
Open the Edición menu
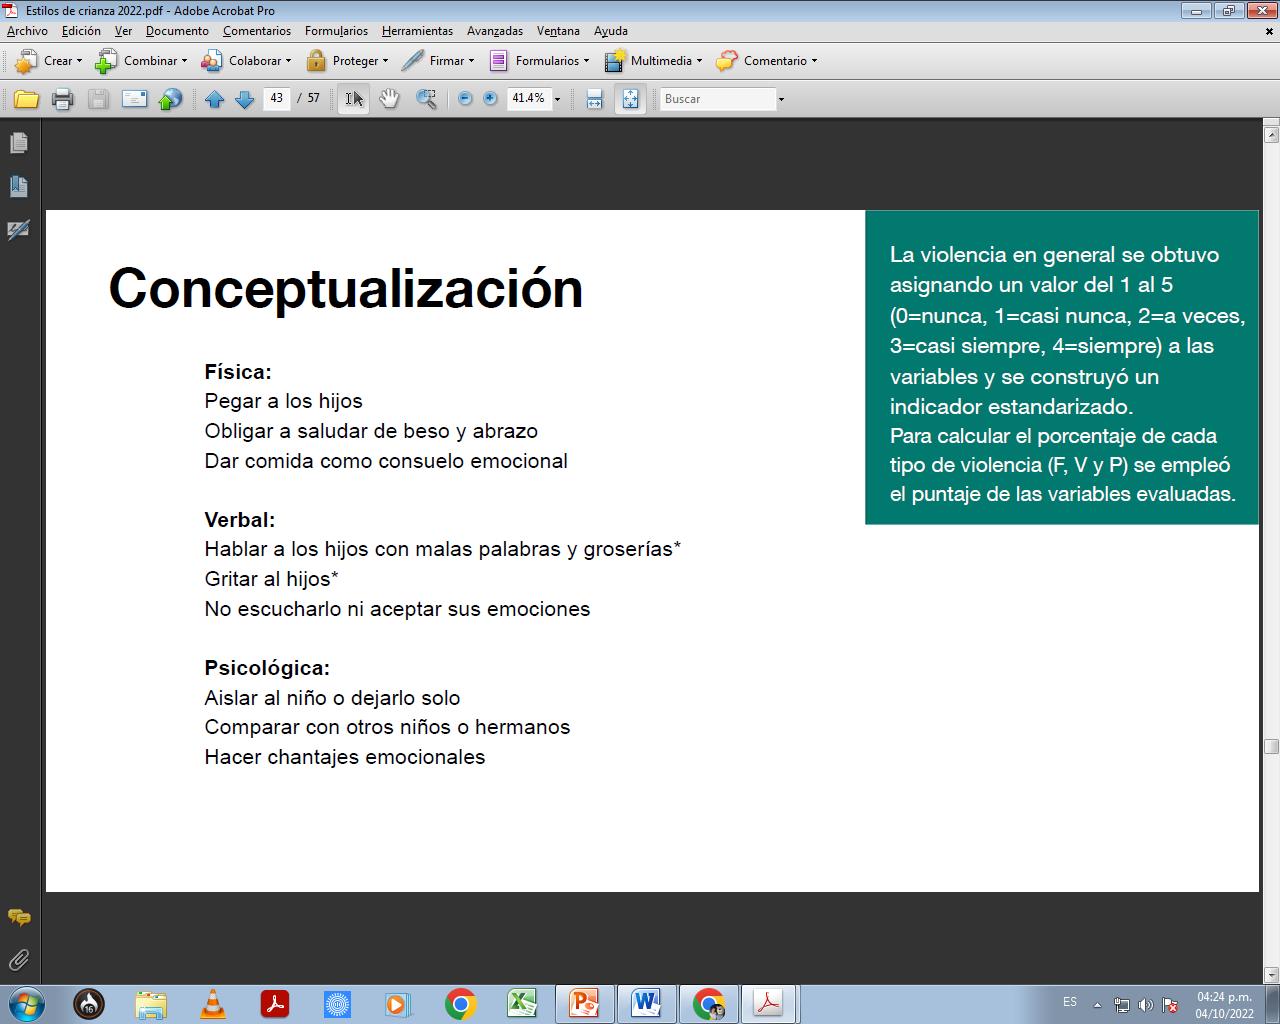pos(81,31)
